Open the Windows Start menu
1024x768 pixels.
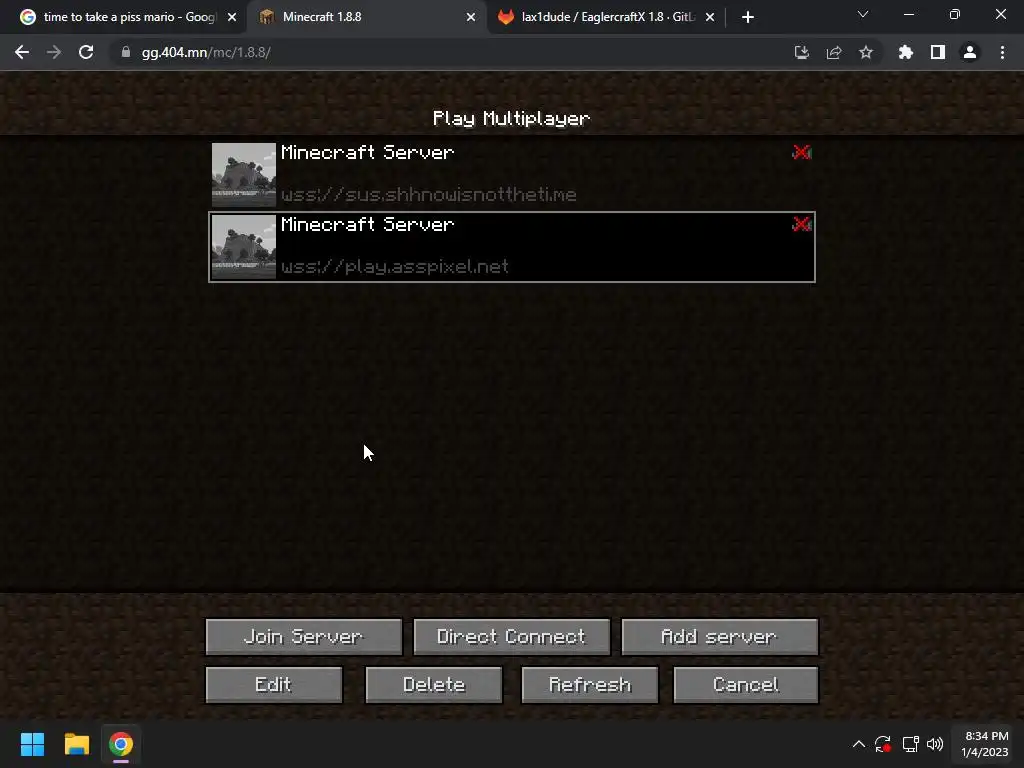coord(32,744)
